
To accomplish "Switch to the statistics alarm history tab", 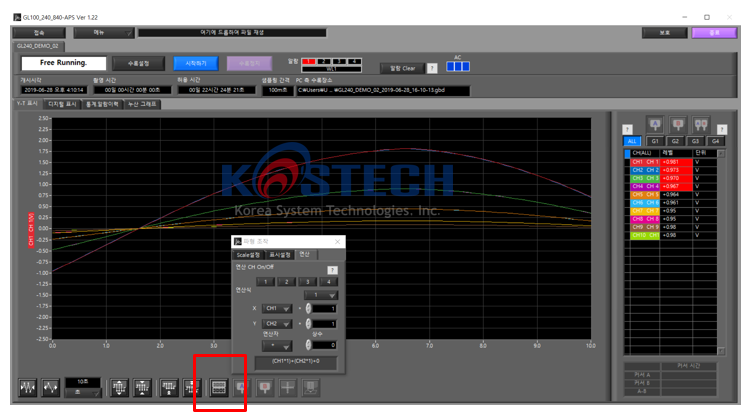I will tap(102, 104).
